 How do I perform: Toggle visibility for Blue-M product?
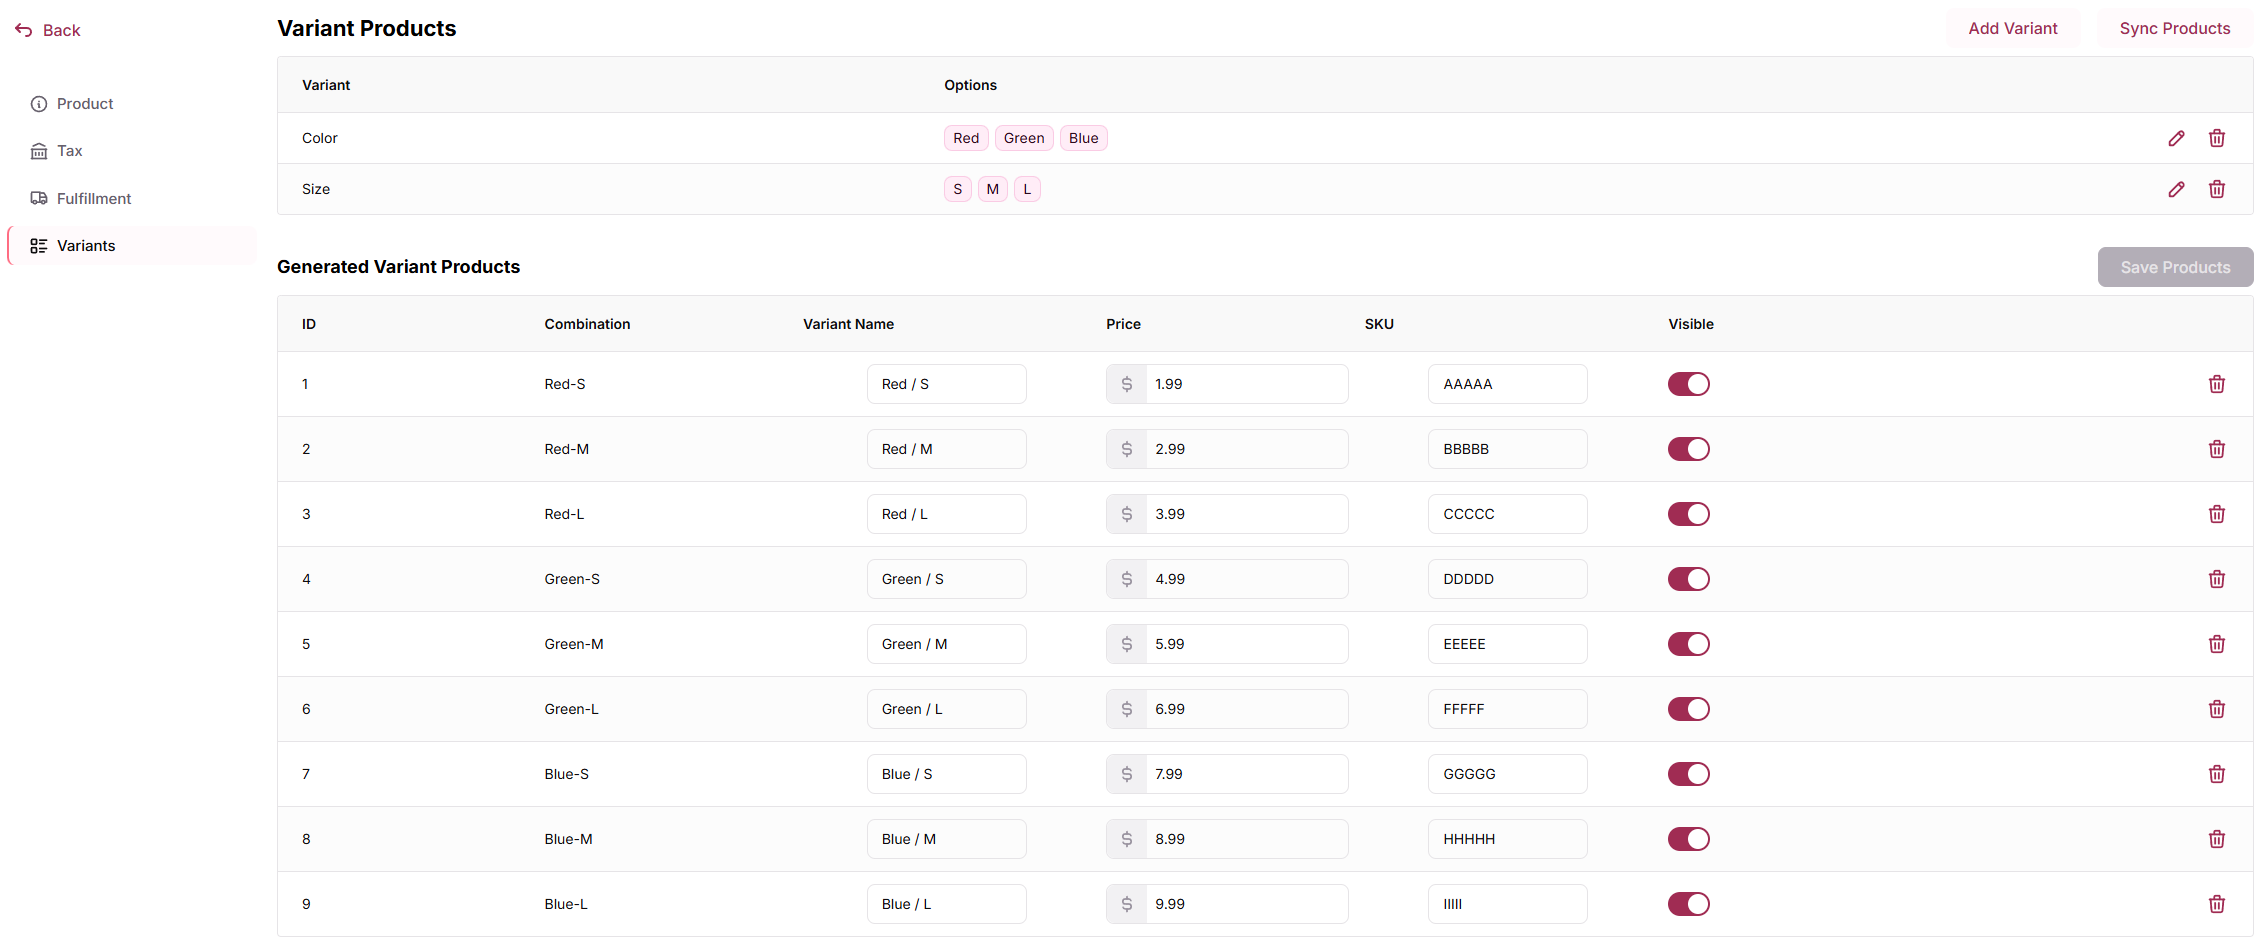(1688, 839)
